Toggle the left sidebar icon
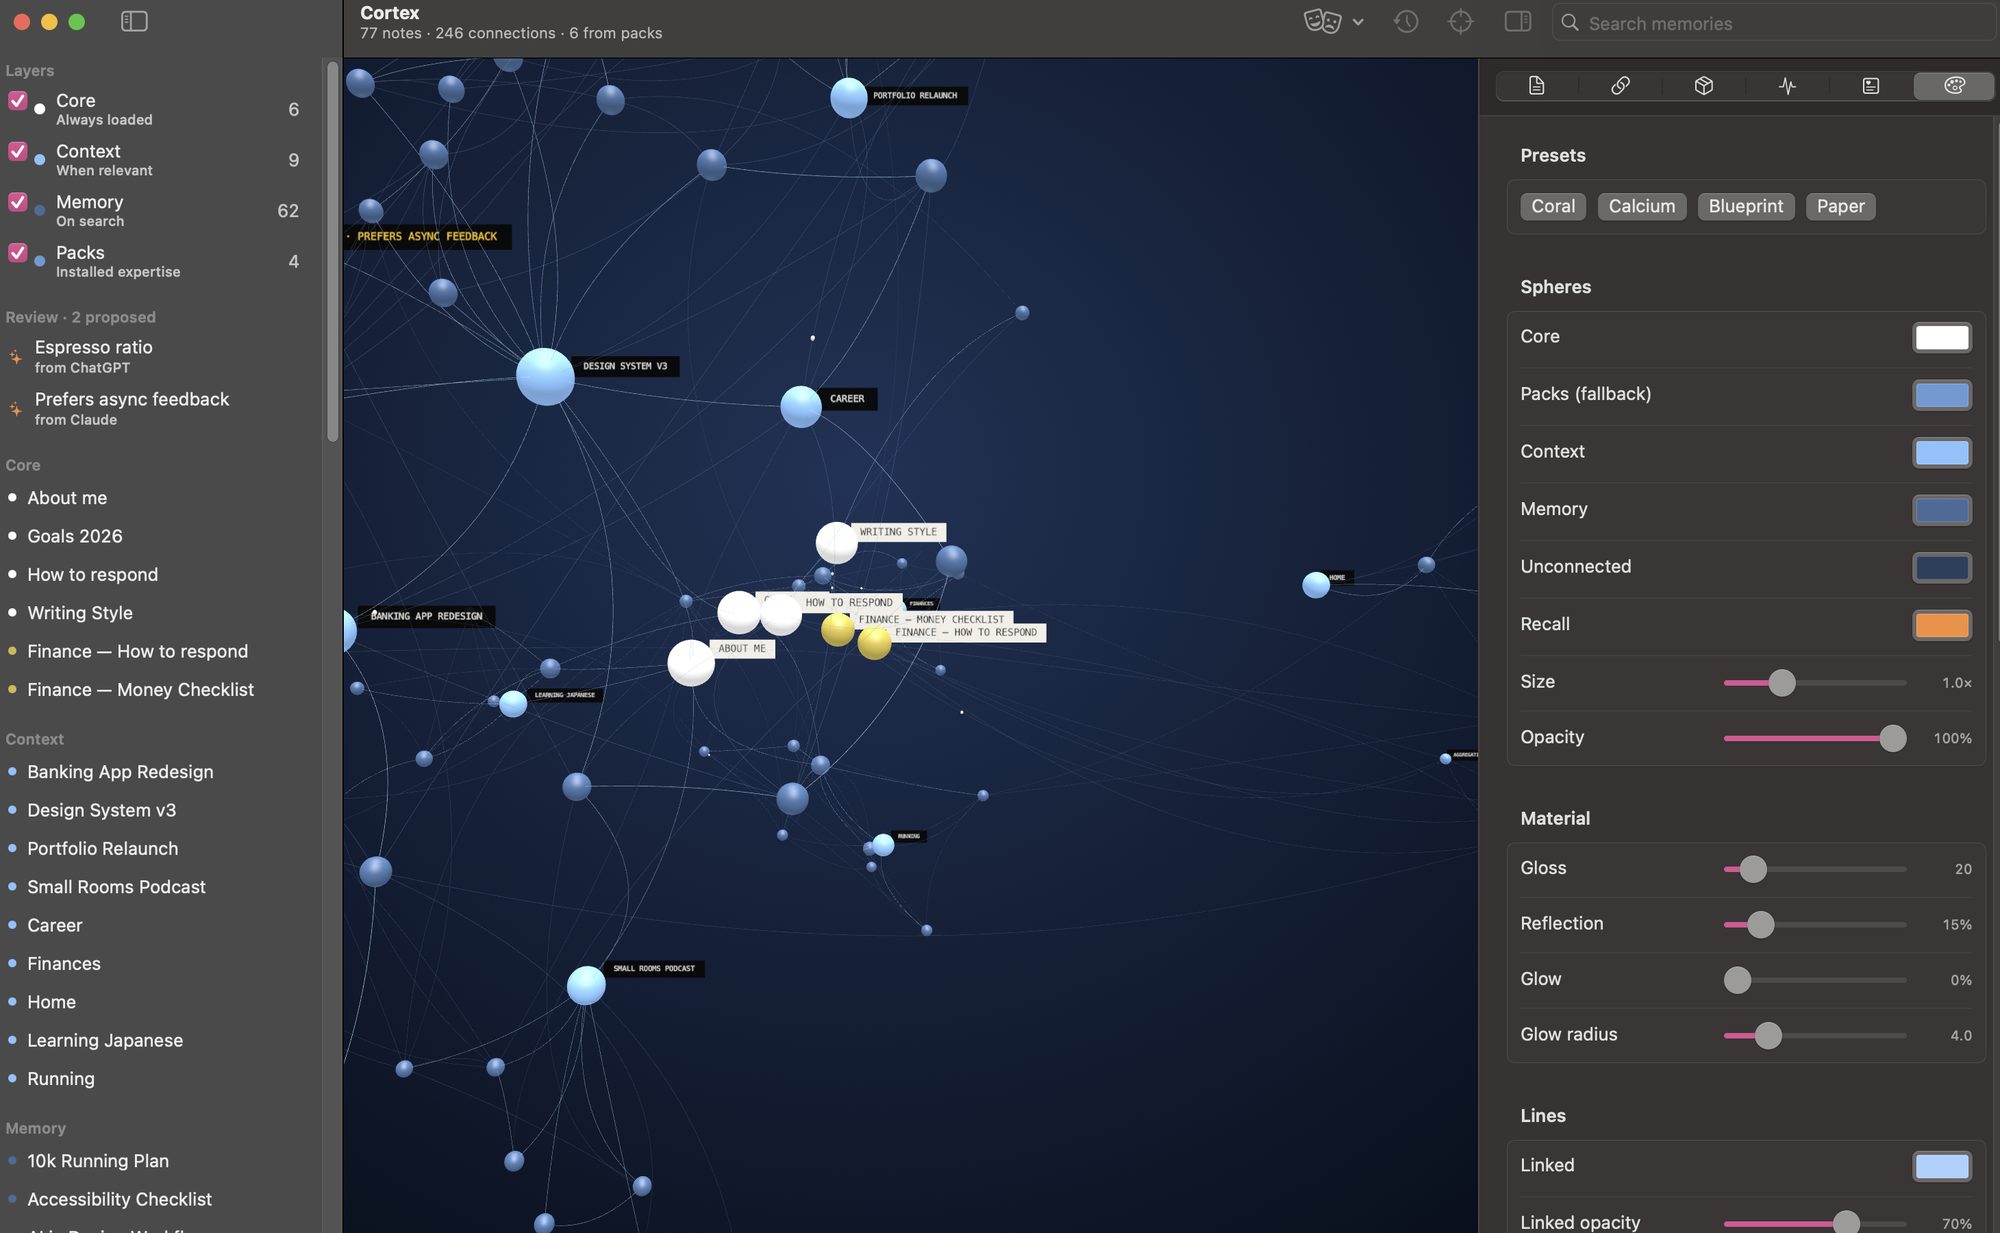The width and height of the screenshot is (2000, 1233). tap(134, 21)
